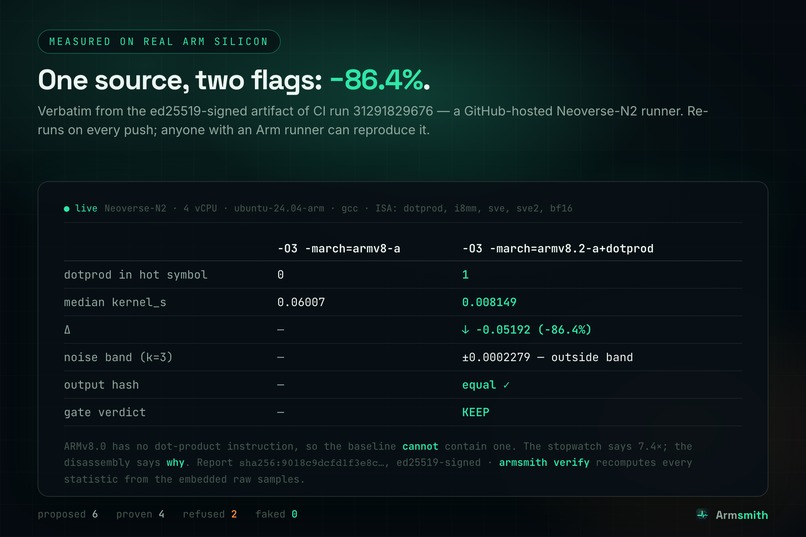
Task: Click the 'ISA: dotprod, i8mm, sve, sve2, bf16' text
Action: (474, 208)
